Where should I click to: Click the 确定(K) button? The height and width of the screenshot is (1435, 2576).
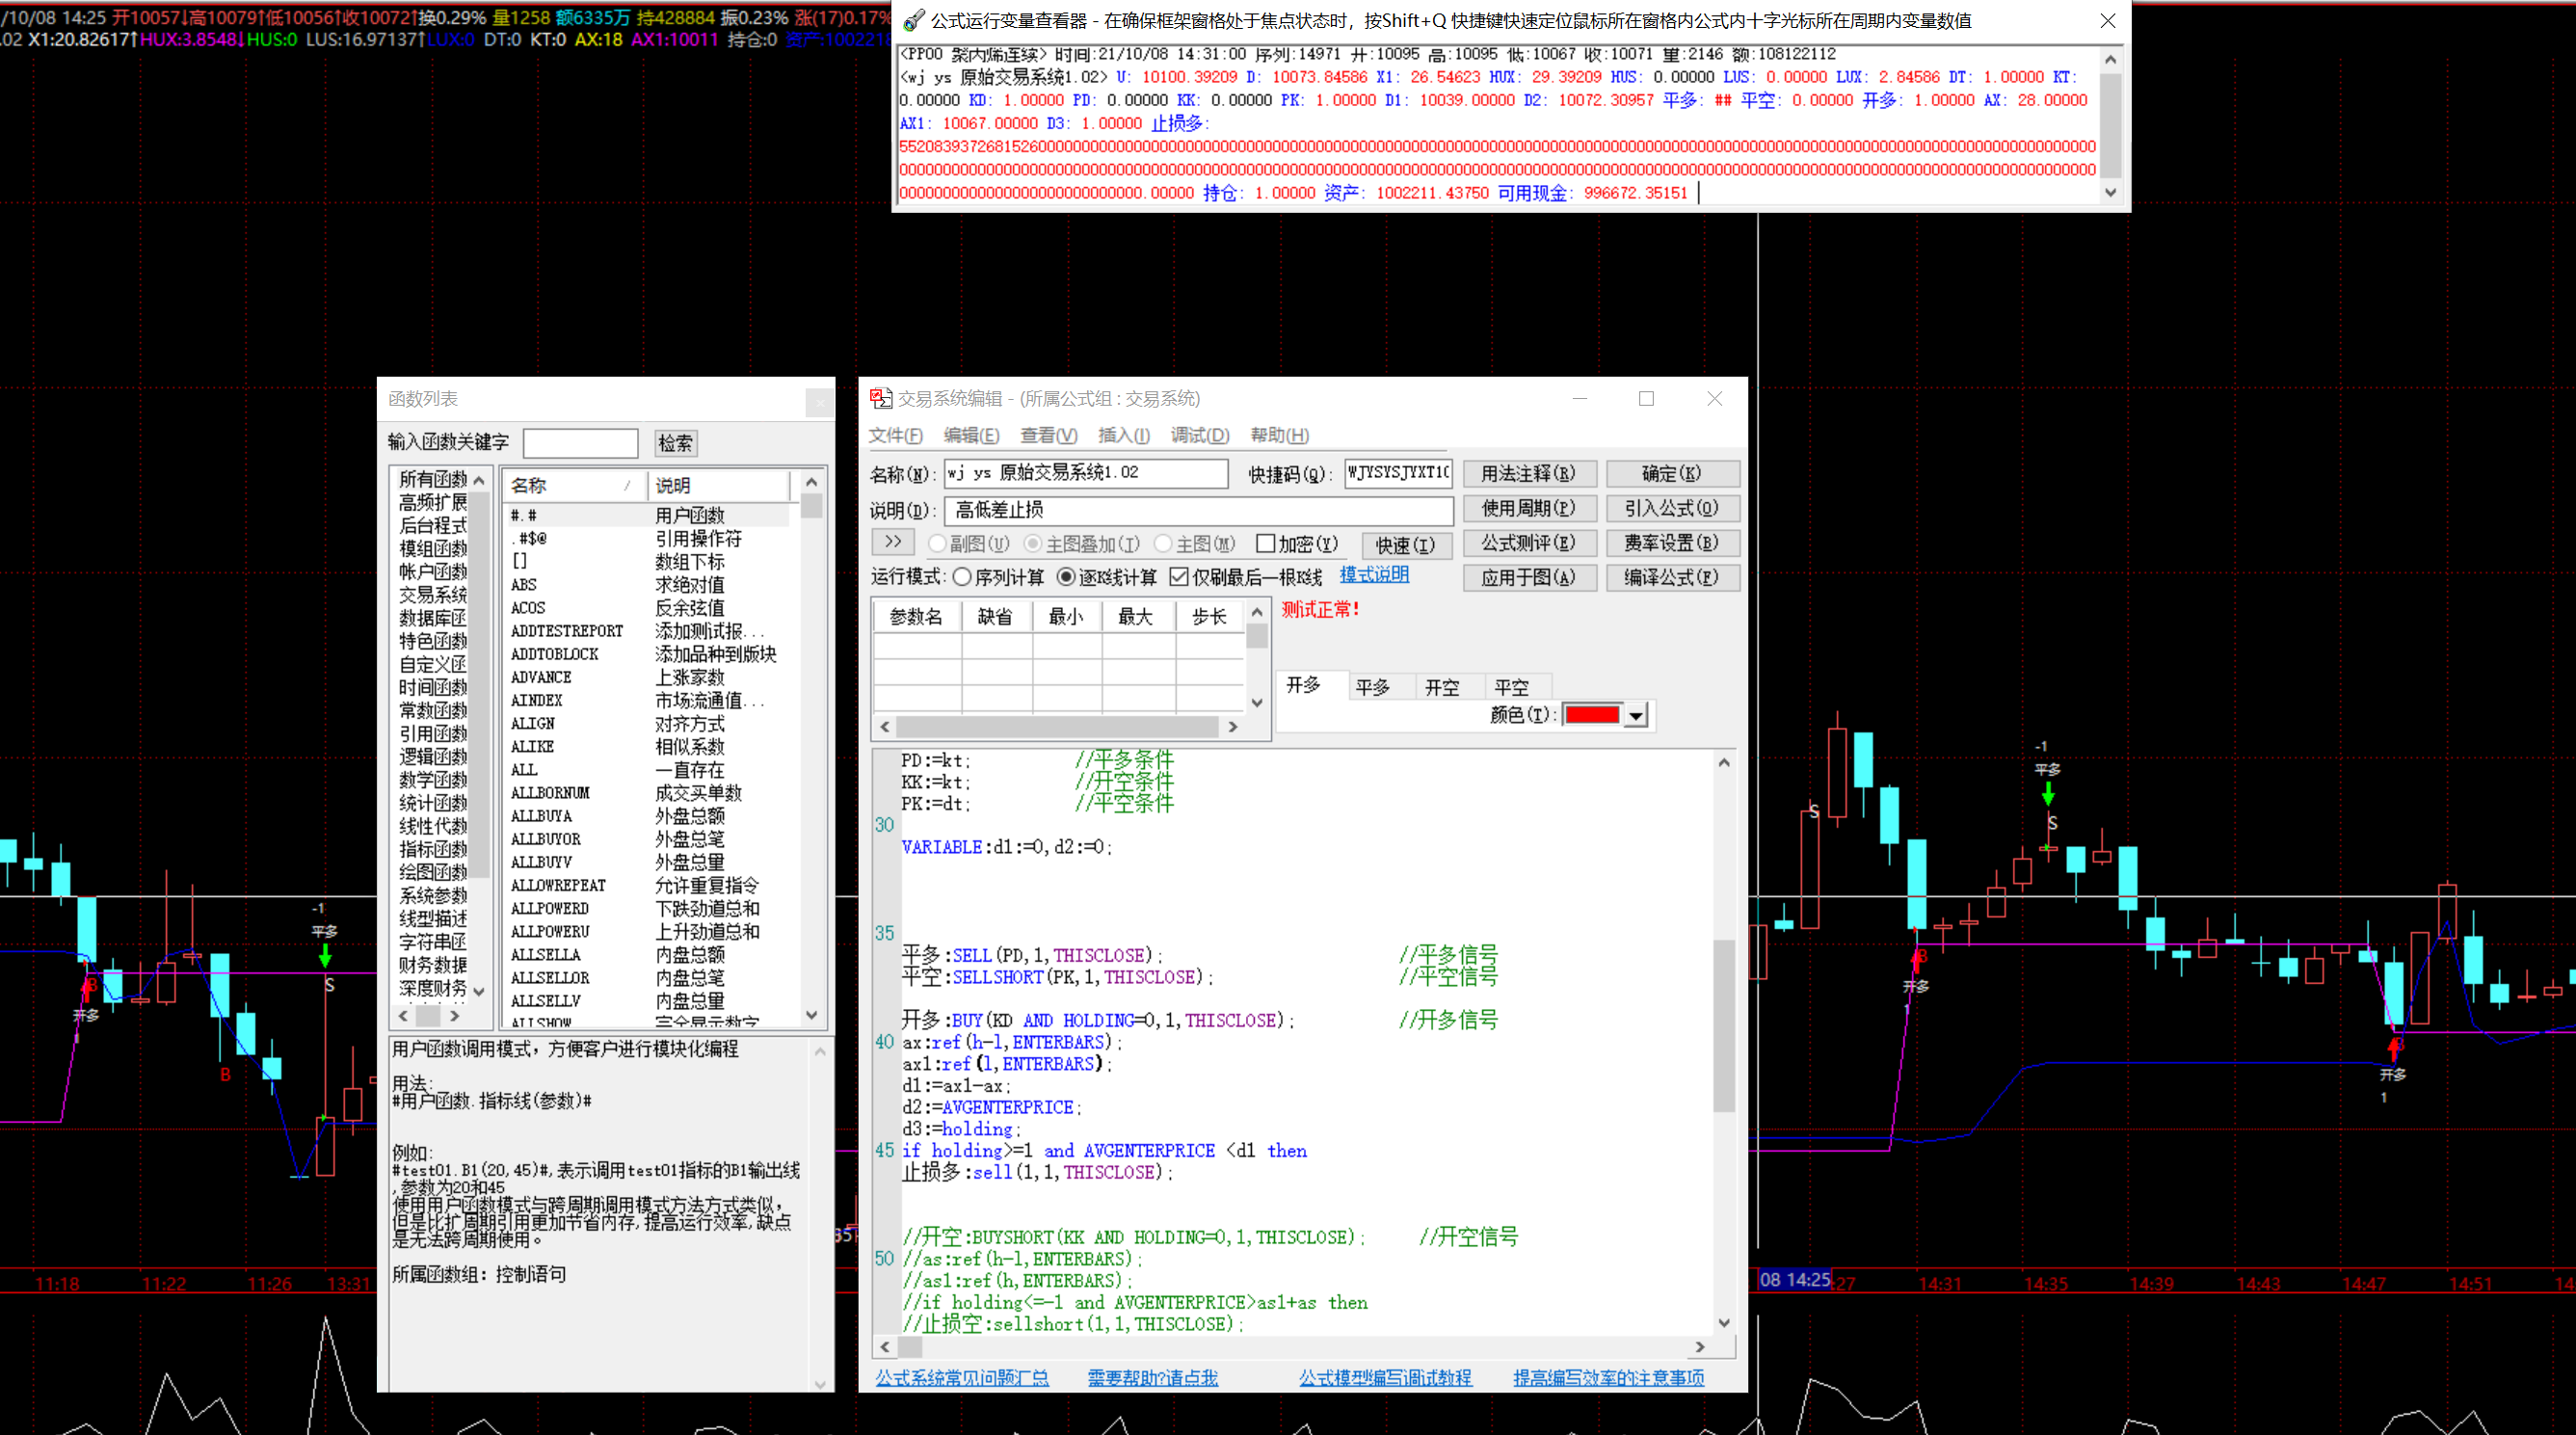point(1672,473)
